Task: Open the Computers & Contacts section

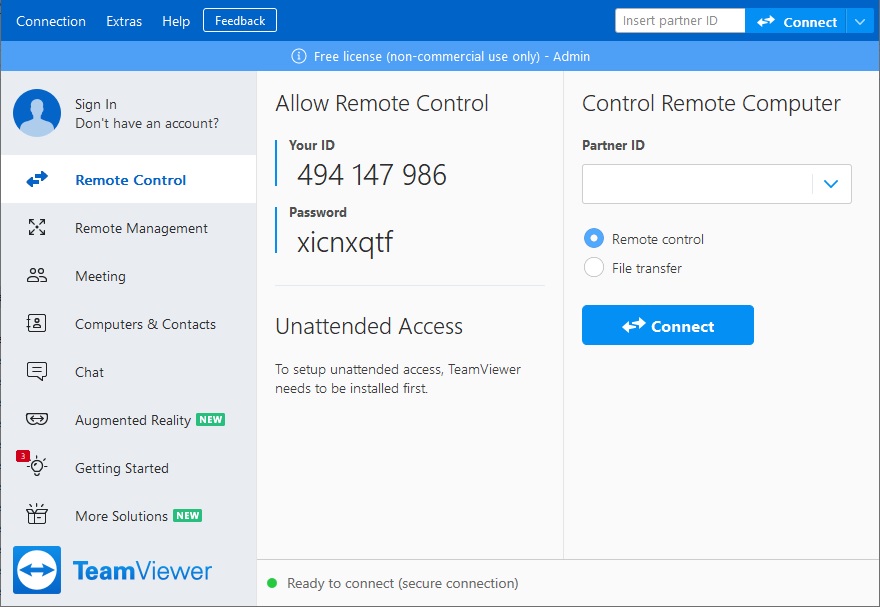Action: tap(129, 324)
